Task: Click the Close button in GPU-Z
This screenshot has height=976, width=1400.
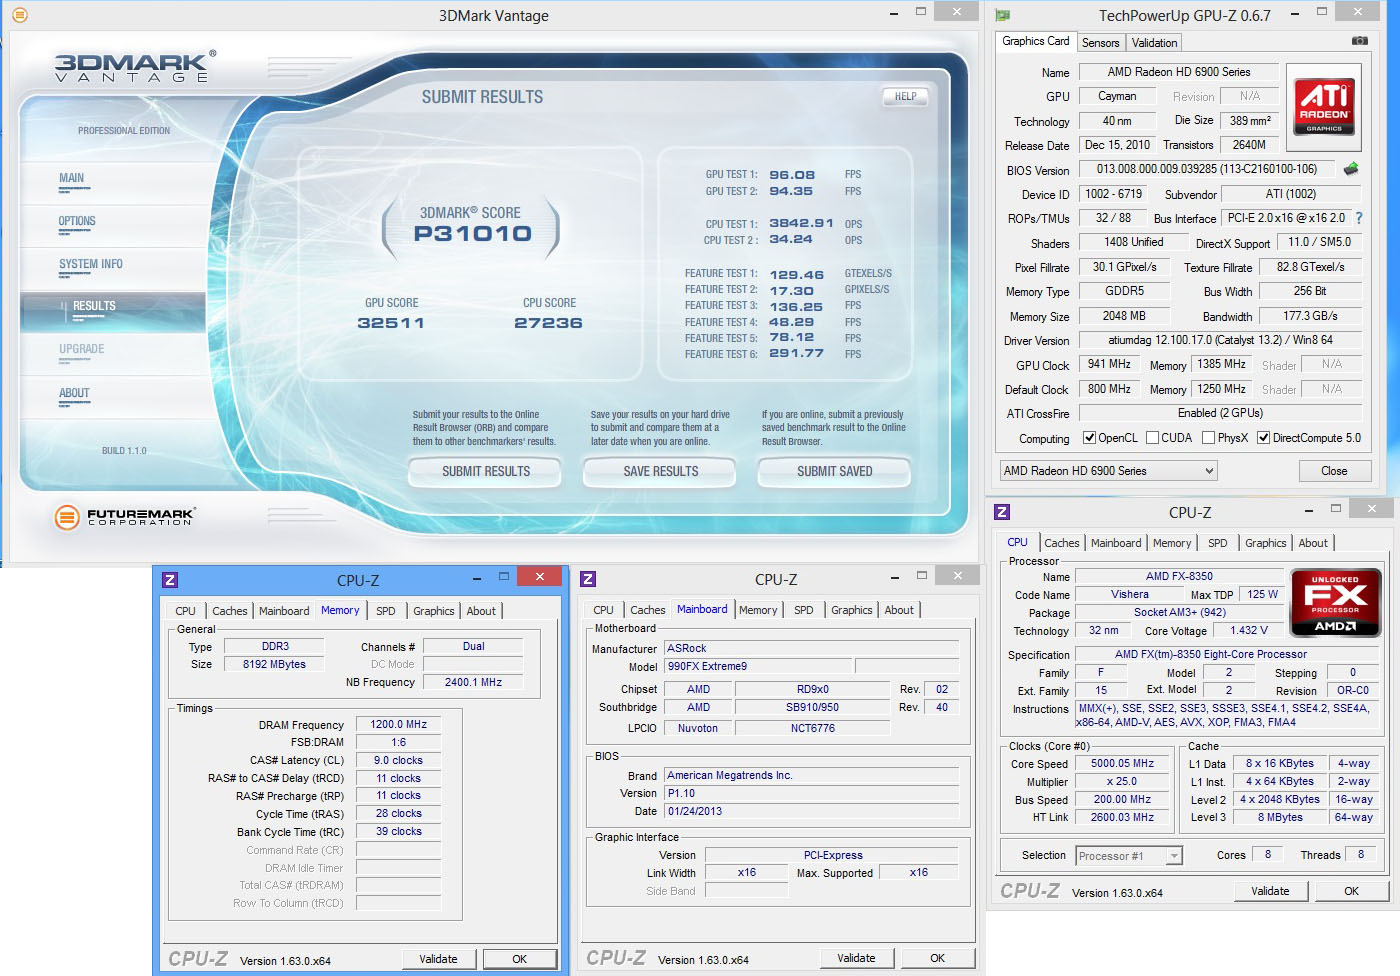Action: tap(1334, 471)
